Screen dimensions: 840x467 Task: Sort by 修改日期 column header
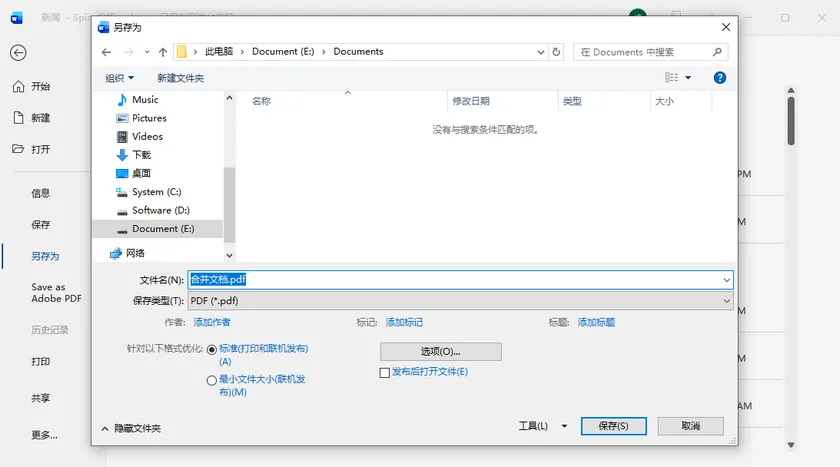click(x=471, y=101)
